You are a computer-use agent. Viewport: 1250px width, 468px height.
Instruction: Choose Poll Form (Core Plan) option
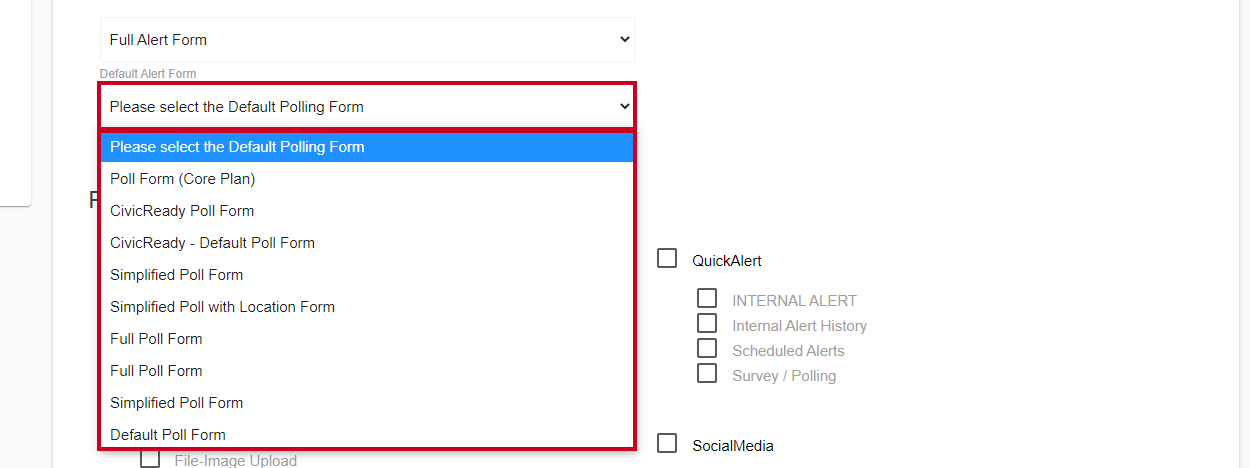pyautogui.click(x=367, y=179)
